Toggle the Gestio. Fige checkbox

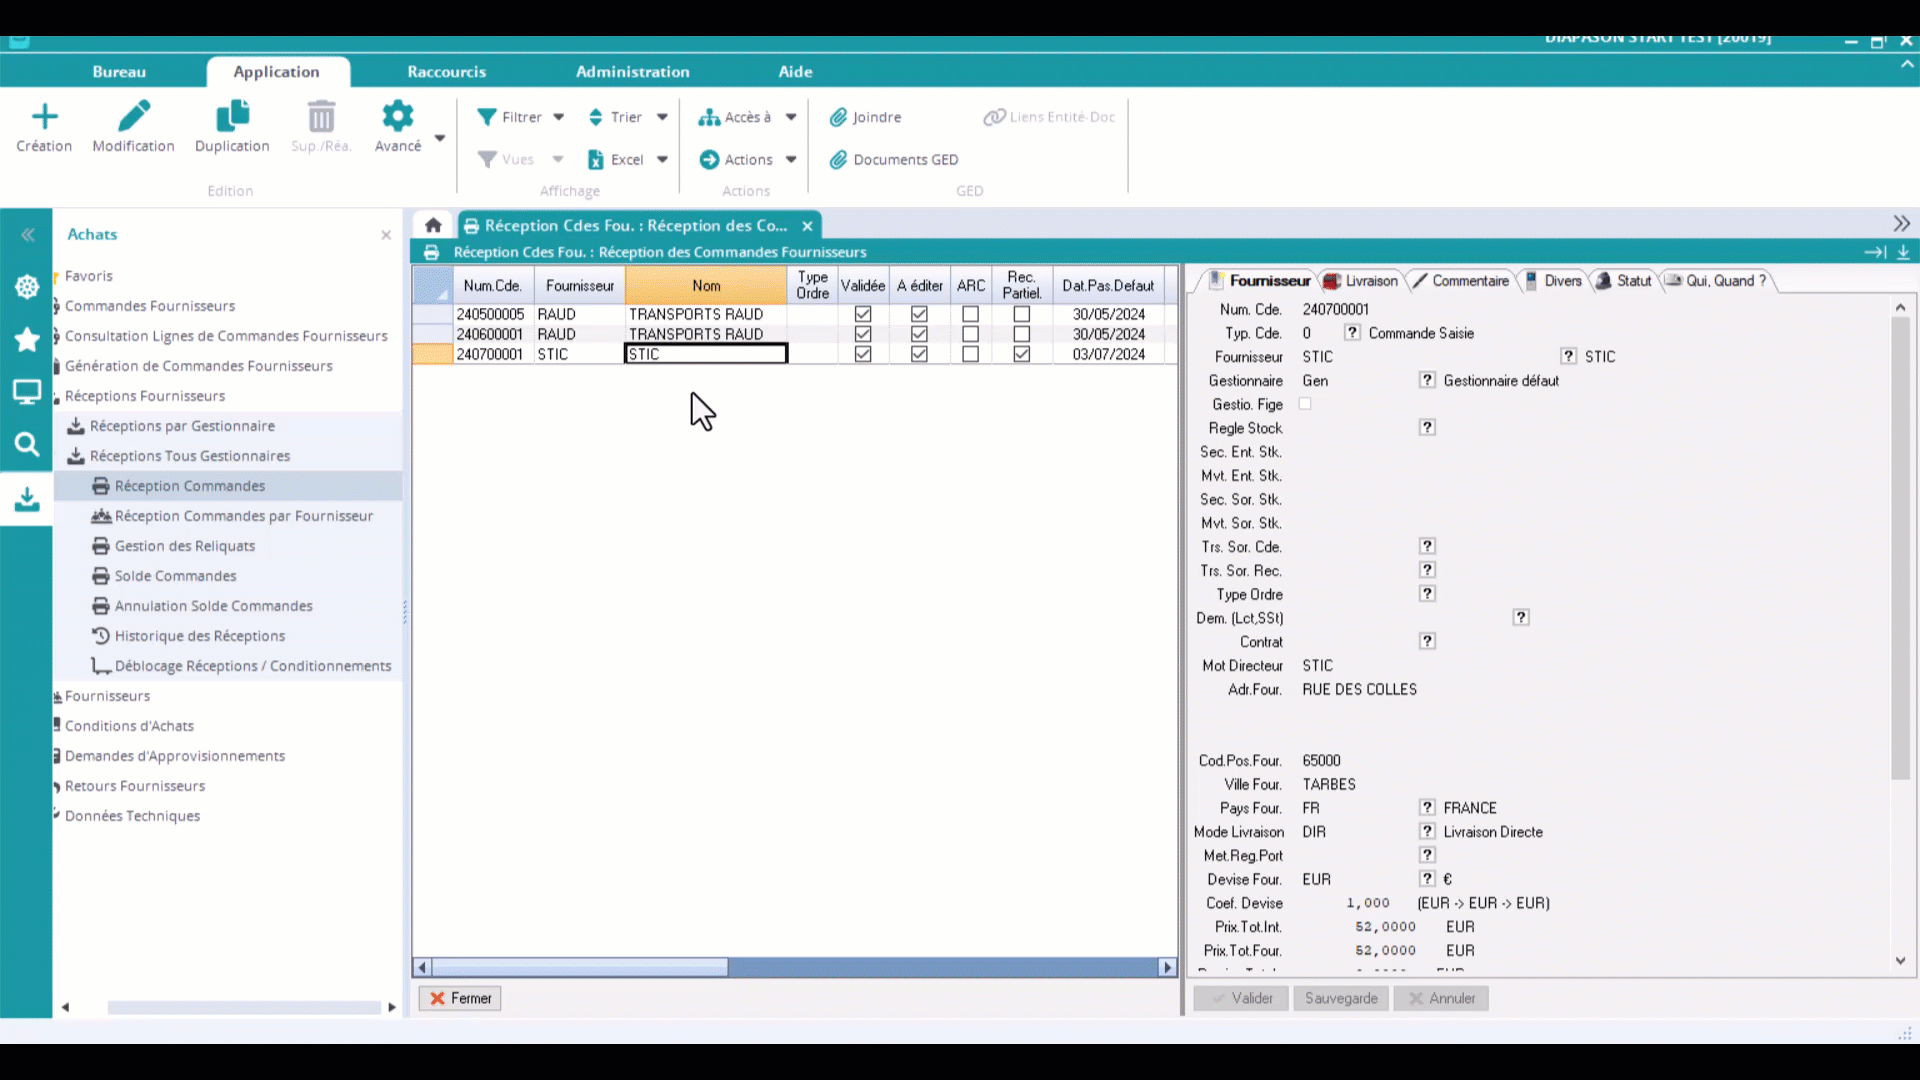[x=1305, y=404]
